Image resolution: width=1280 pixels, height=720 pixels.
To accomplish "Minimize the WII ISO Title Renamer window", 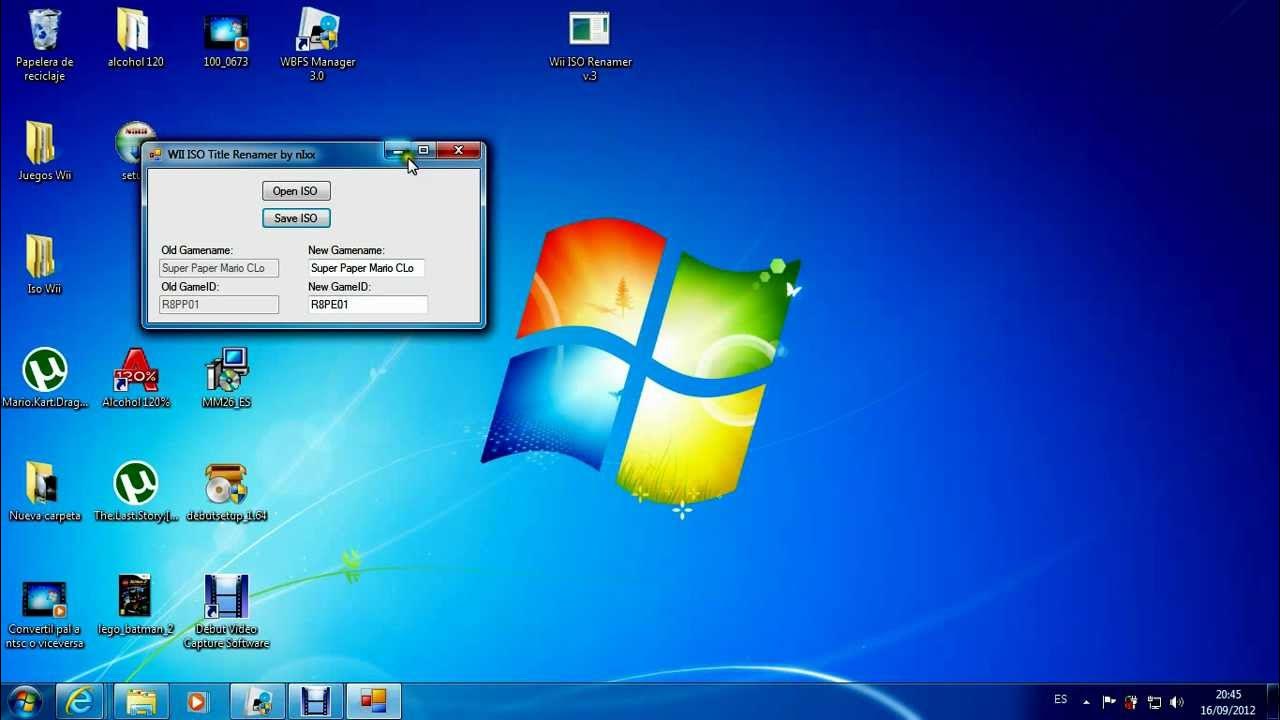I will coord(398,150).
